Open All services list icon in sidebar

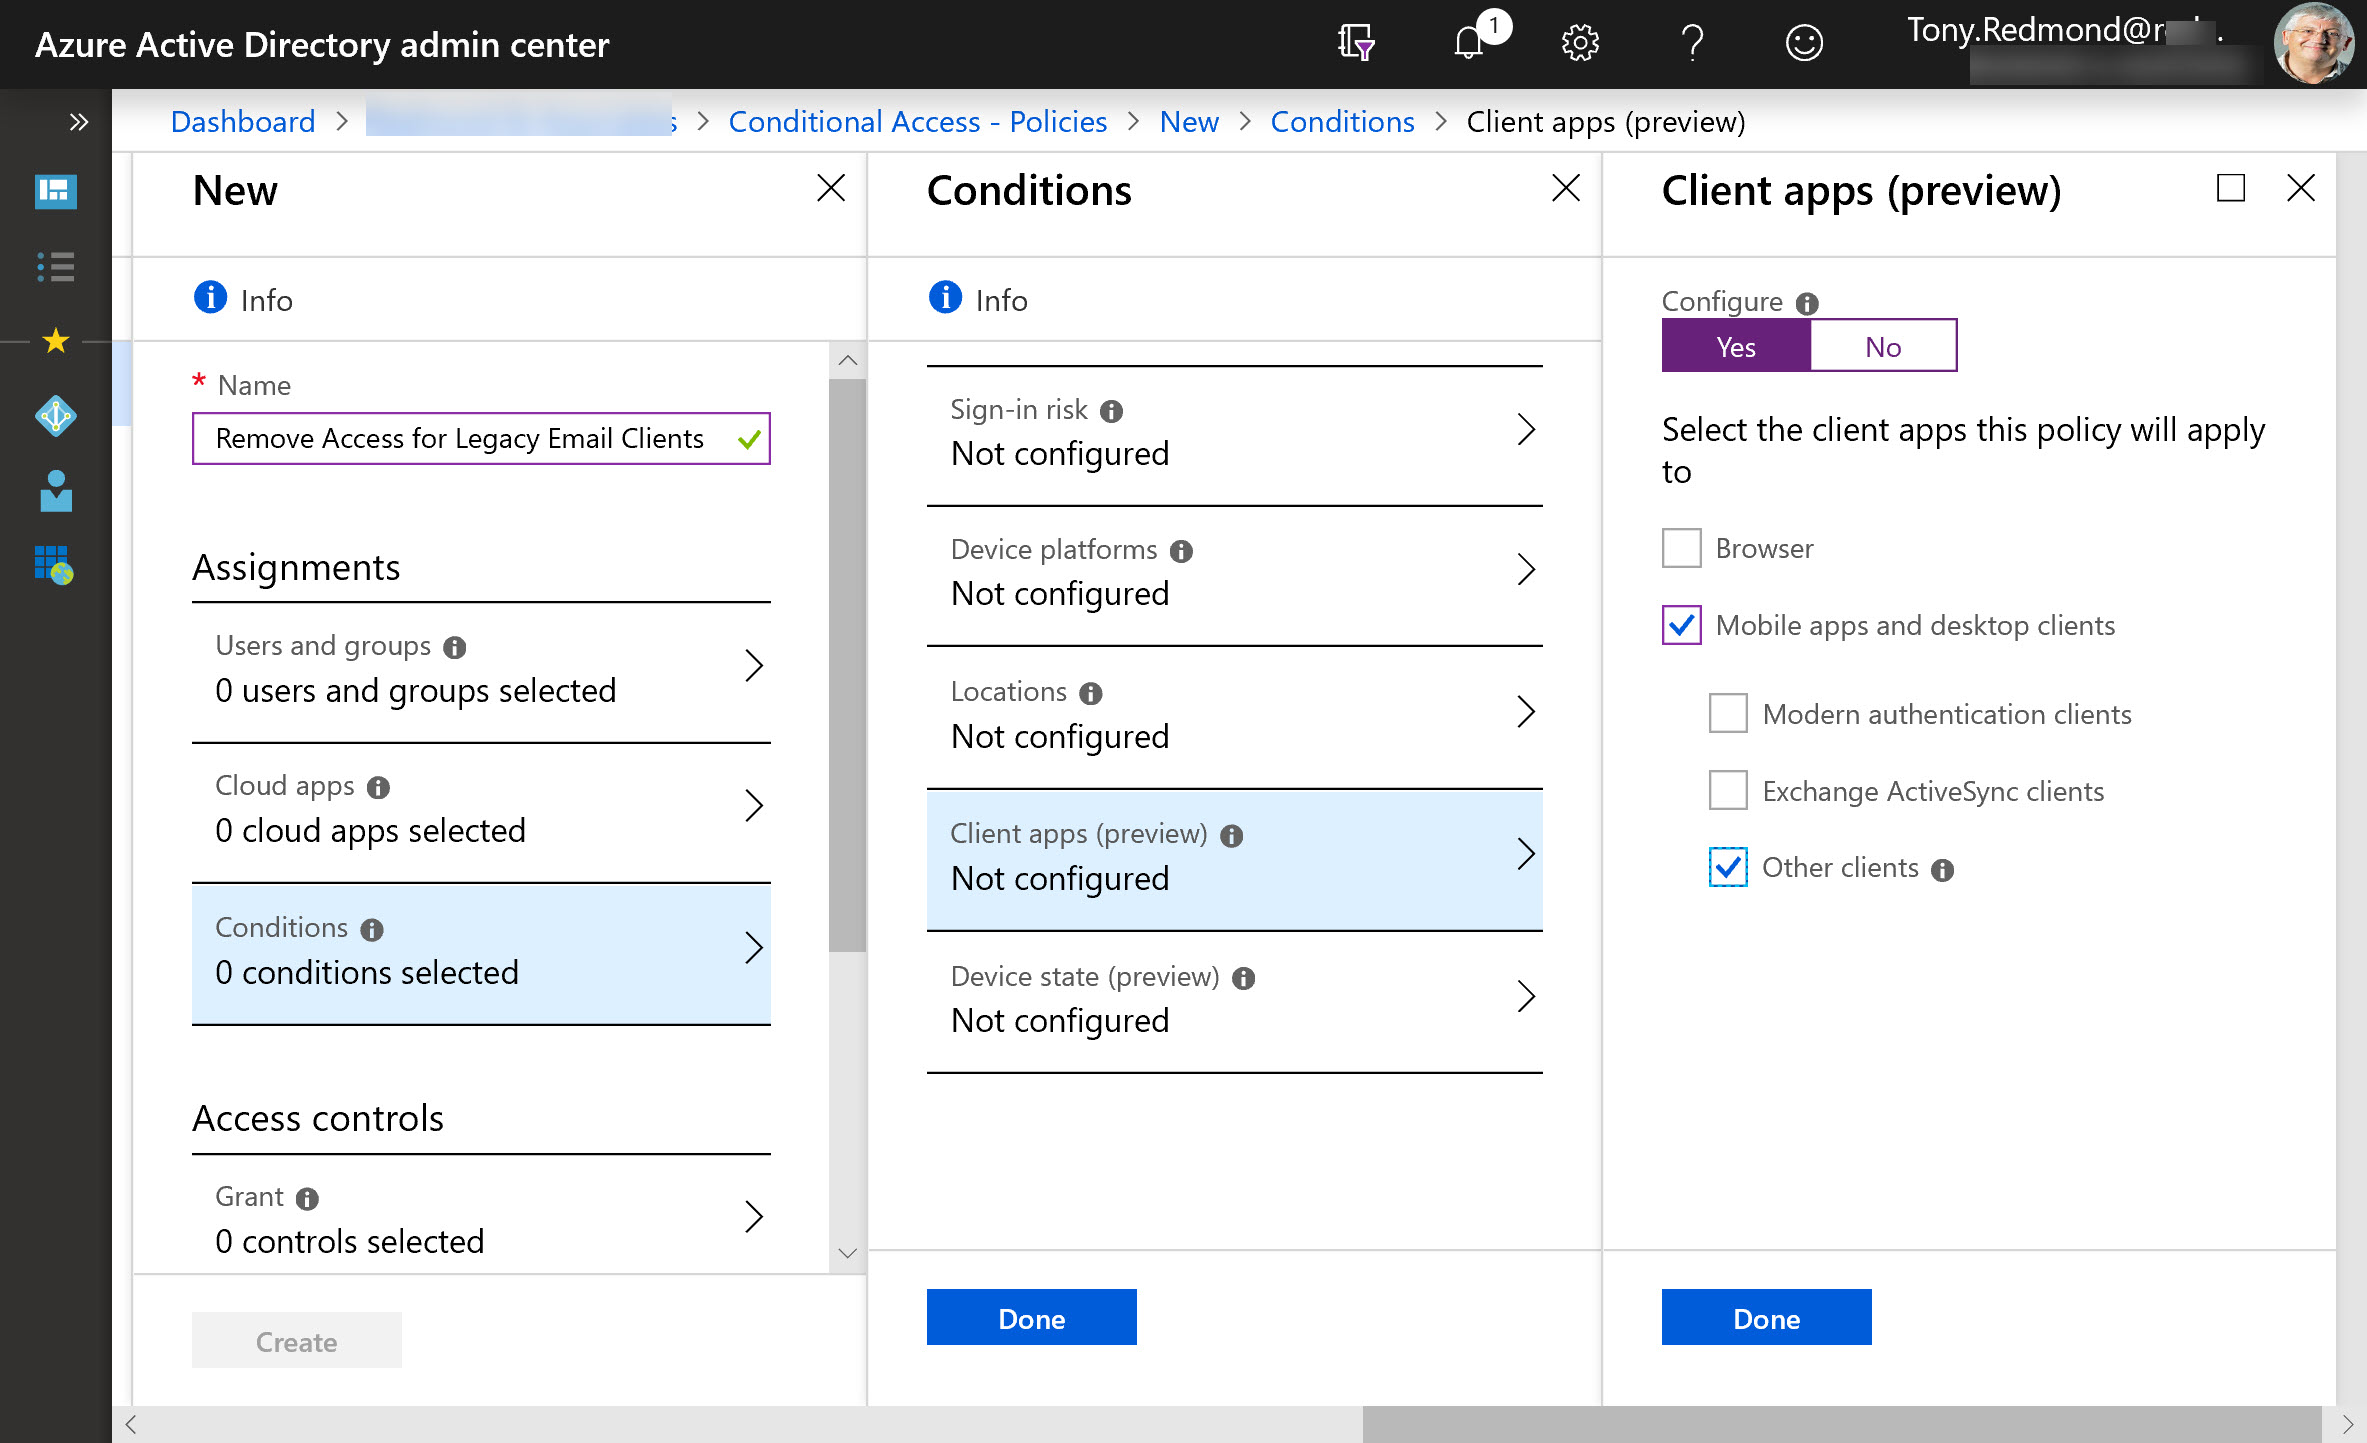tap(56, 267)
